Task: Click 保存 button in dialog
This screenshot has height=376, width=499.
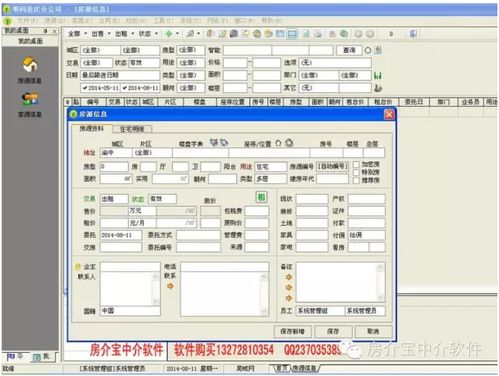Action: coord(333,331)
